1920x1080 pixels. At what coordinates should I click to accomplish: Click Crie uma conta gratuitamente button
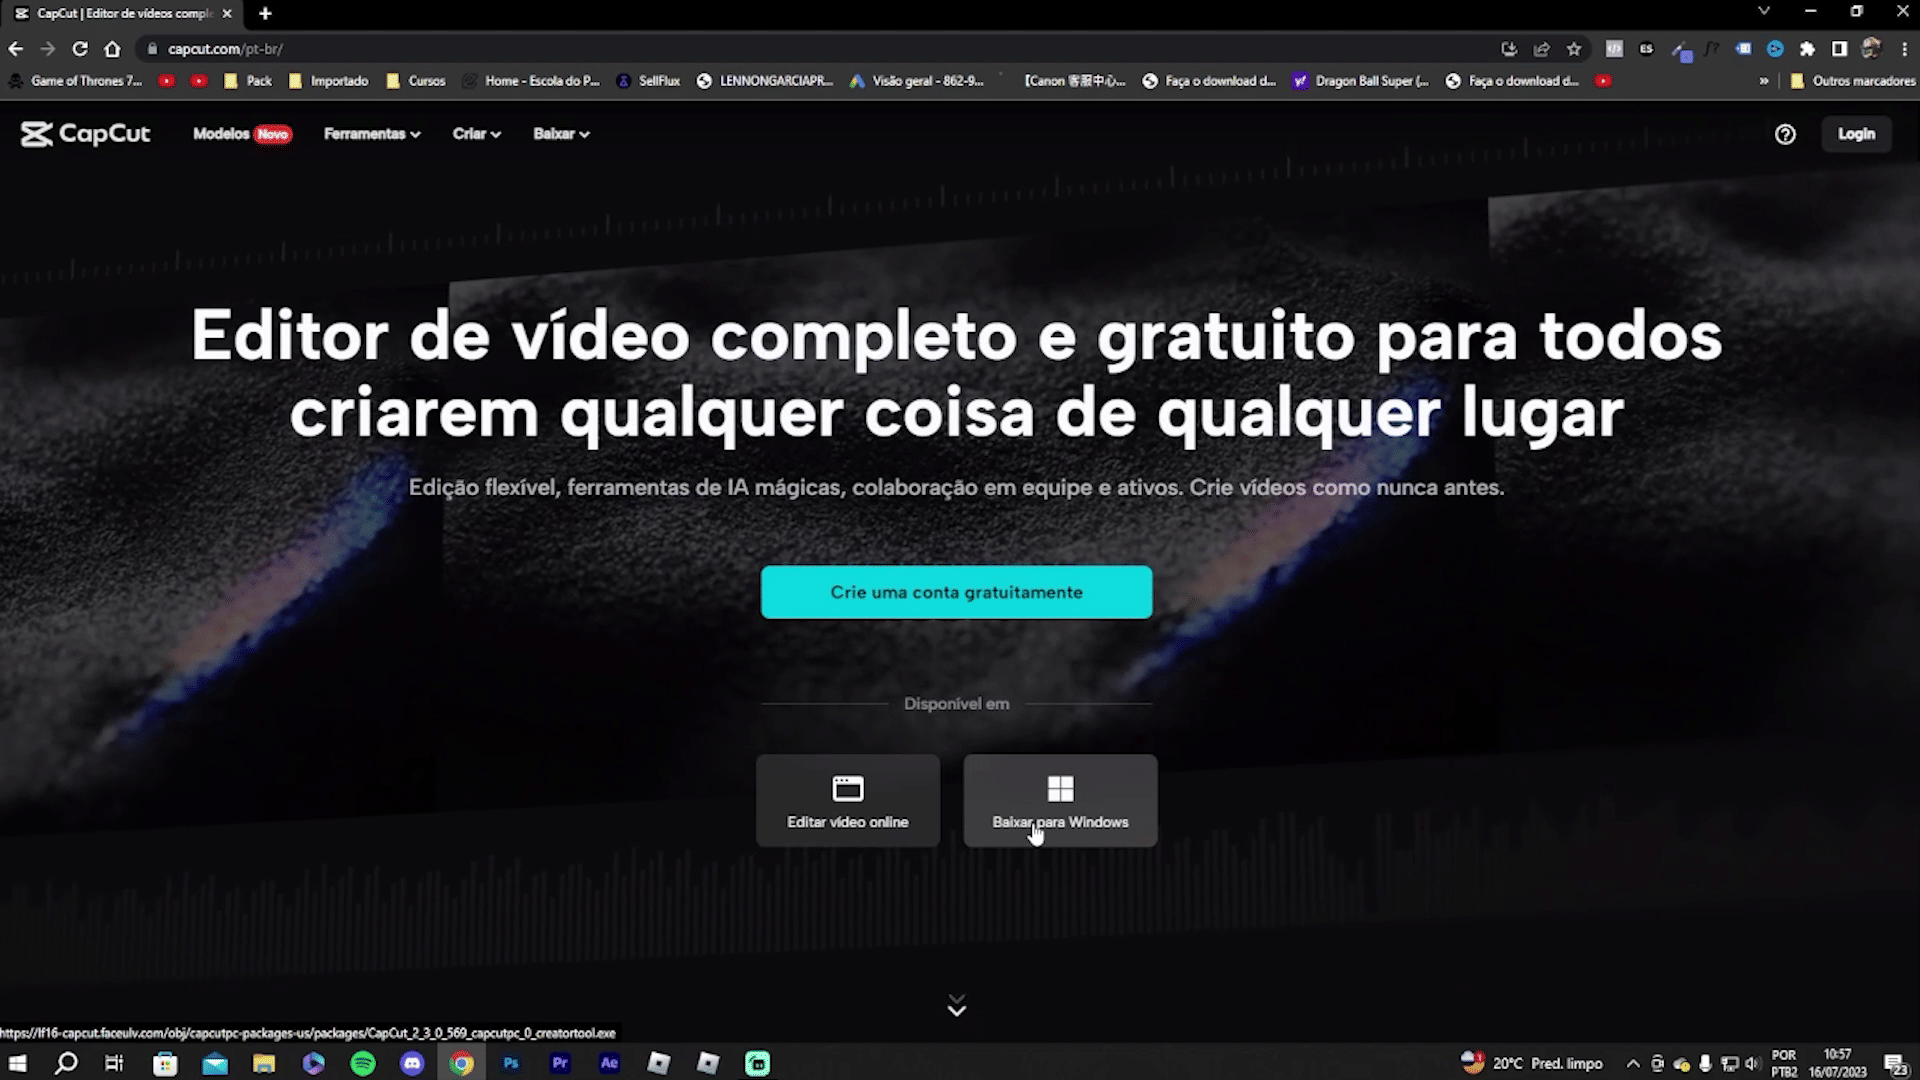[956, 592]
